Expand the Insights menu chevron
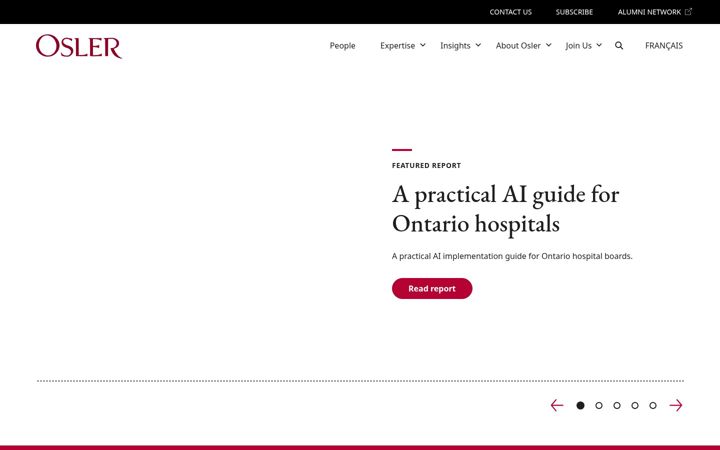720x450 pixels. pyautogui.click(x=478, y=45)
